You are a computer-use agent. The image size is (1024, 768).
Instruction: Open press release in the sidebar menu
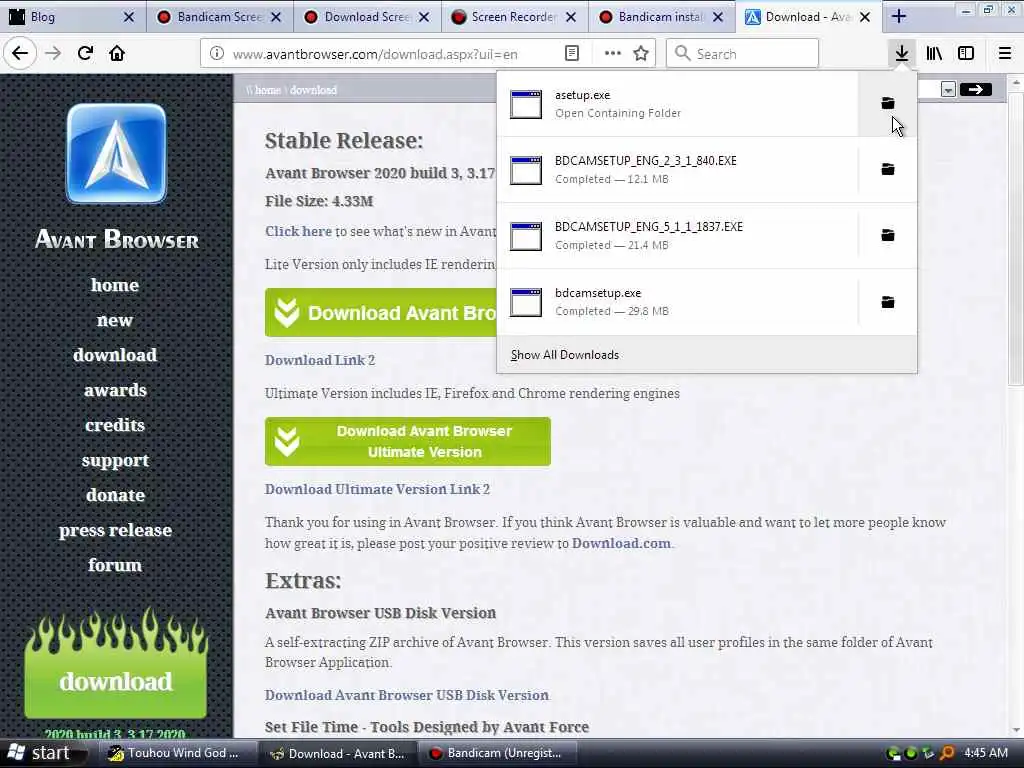115,530
